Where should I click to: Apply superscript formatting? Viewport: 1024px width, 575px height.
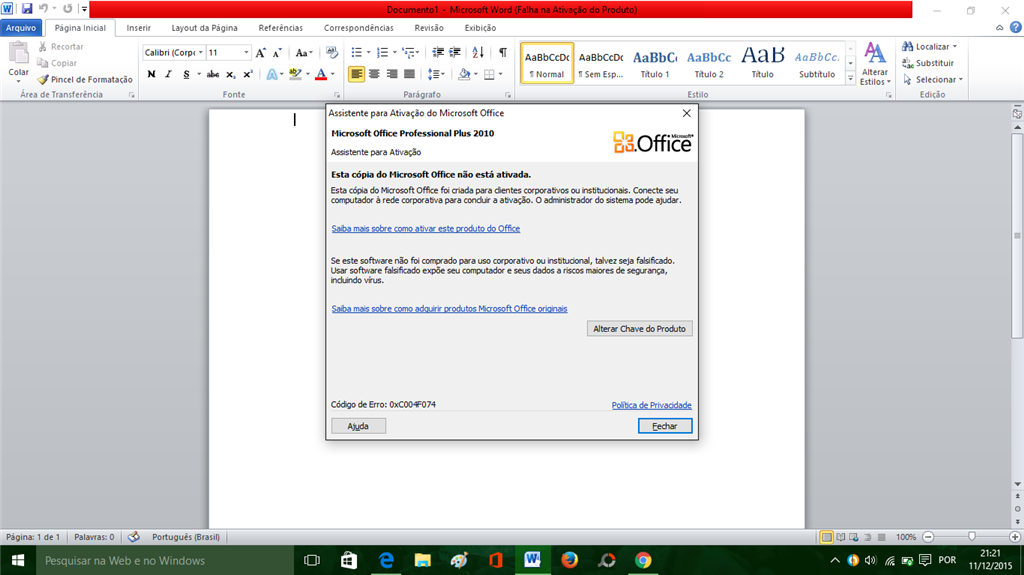click(248, 74)
